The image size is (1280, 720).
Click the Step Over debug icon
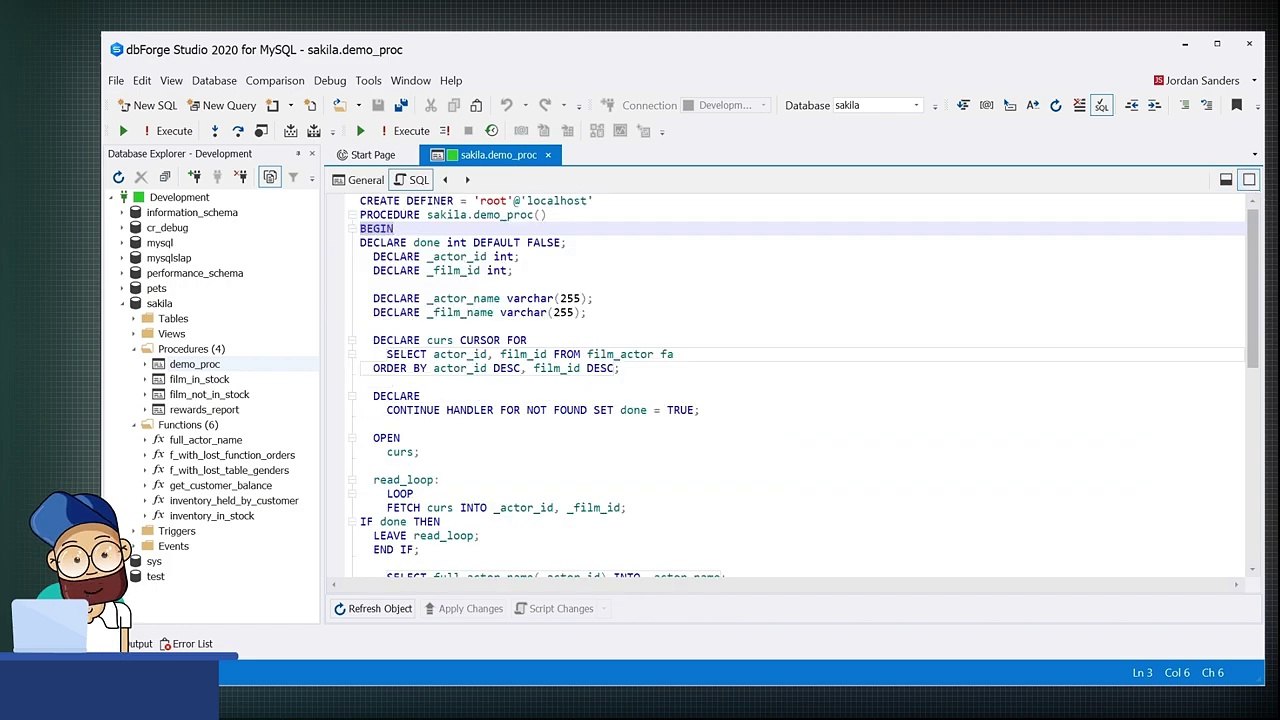[x=238, y=131]
